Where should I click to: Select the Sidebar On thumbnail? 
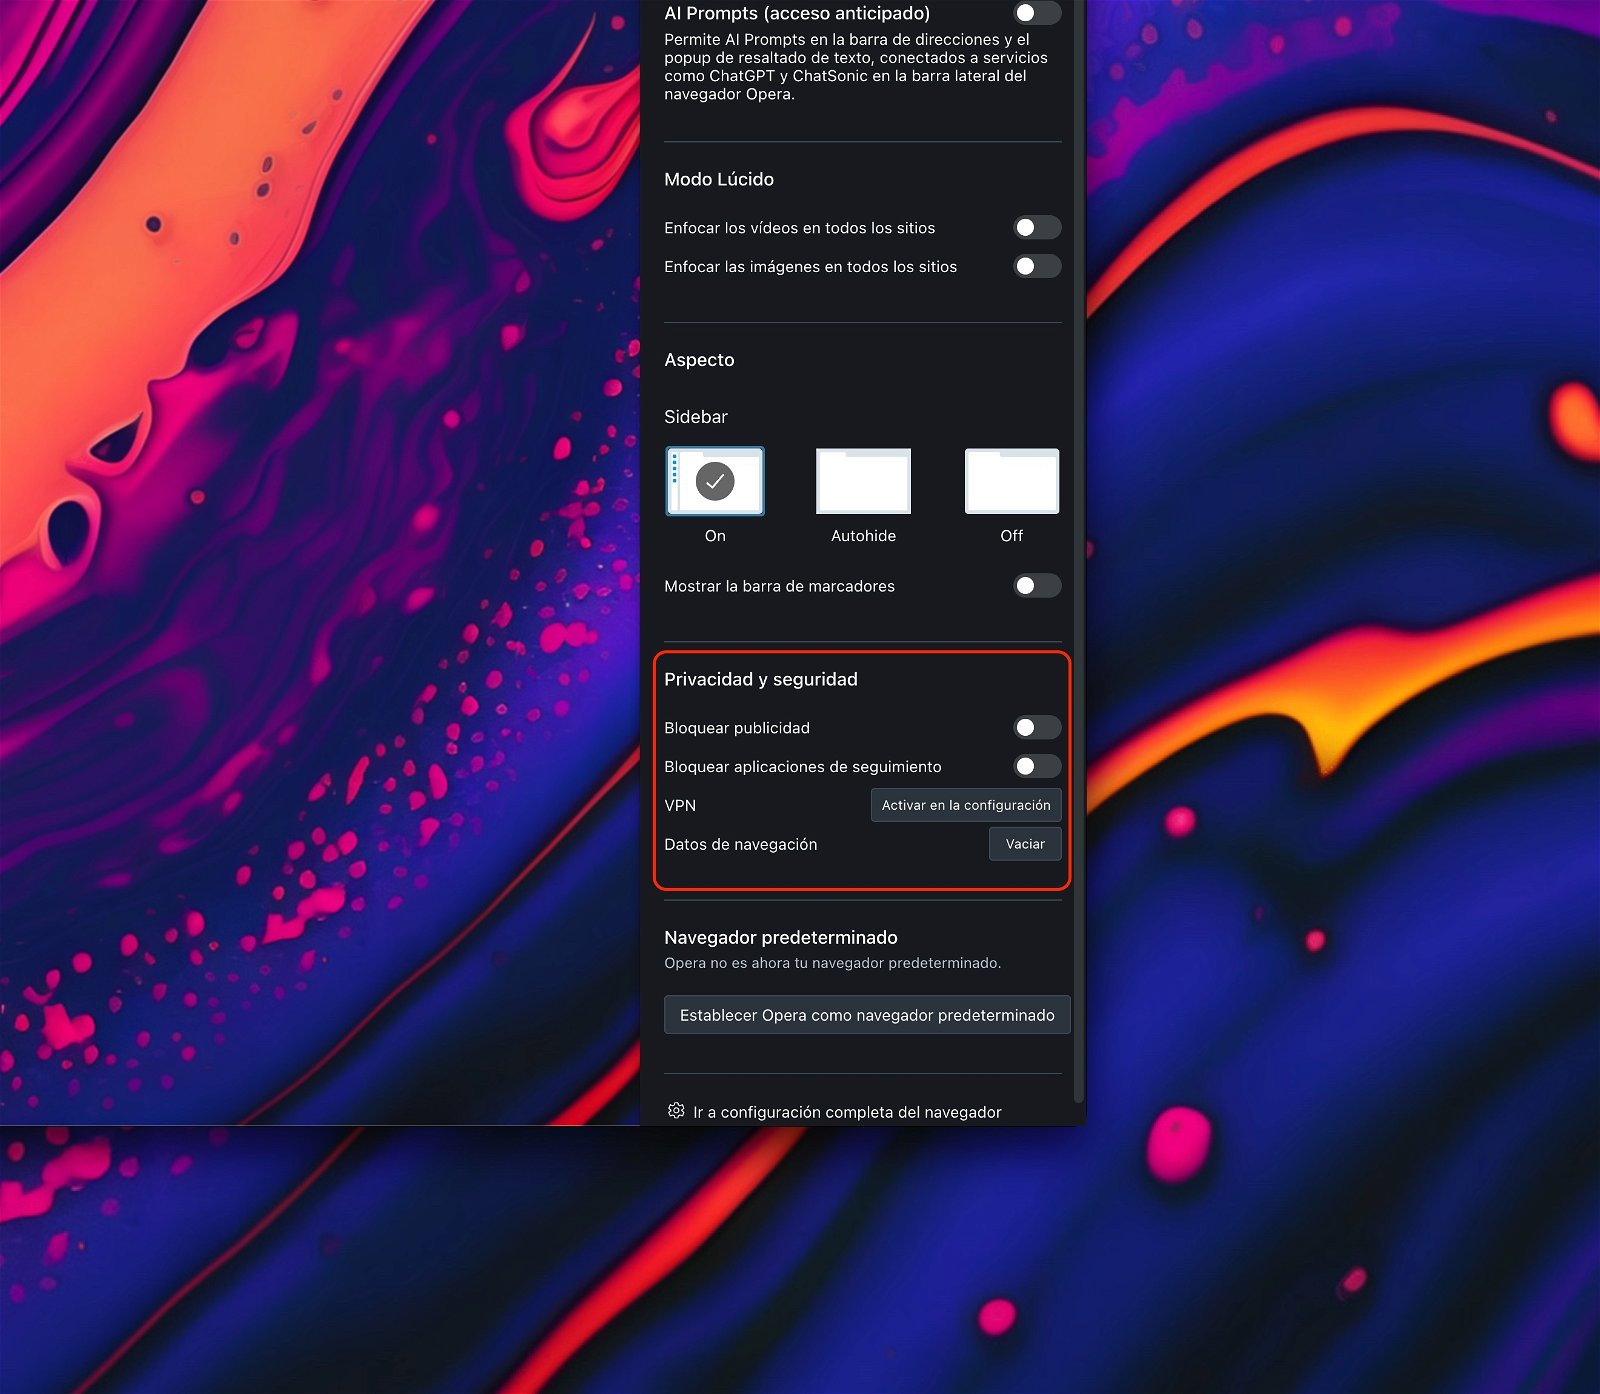715,481
